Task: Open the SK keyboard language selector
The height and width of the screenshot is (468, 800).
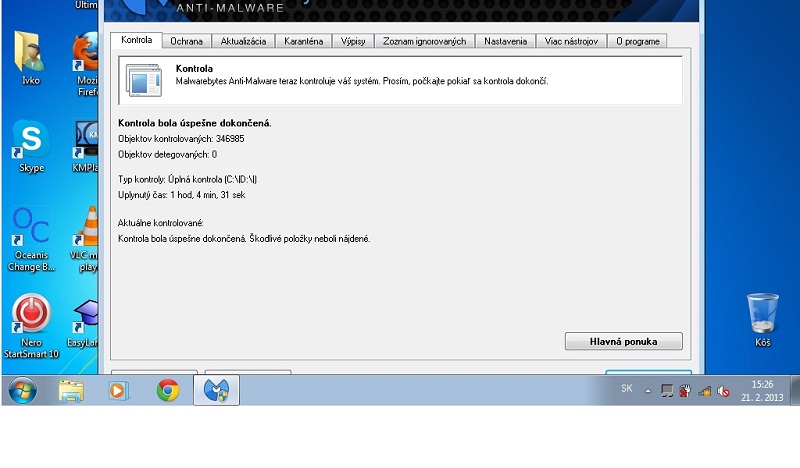Action: 626,388
